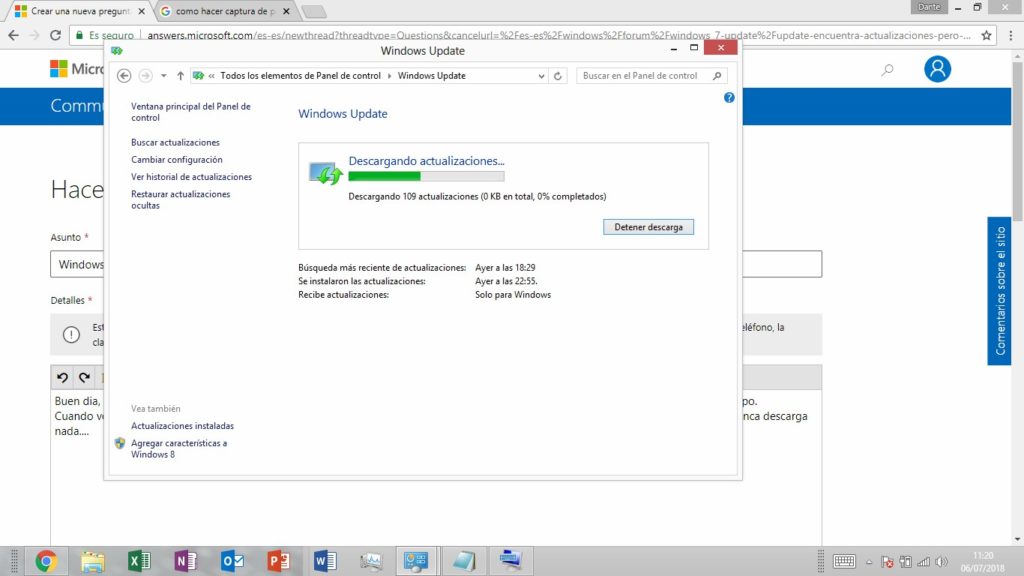This screenshot has width=1024, height=576.
Task: Launch OneNote from the taskbar
Action: pos(185,561)
